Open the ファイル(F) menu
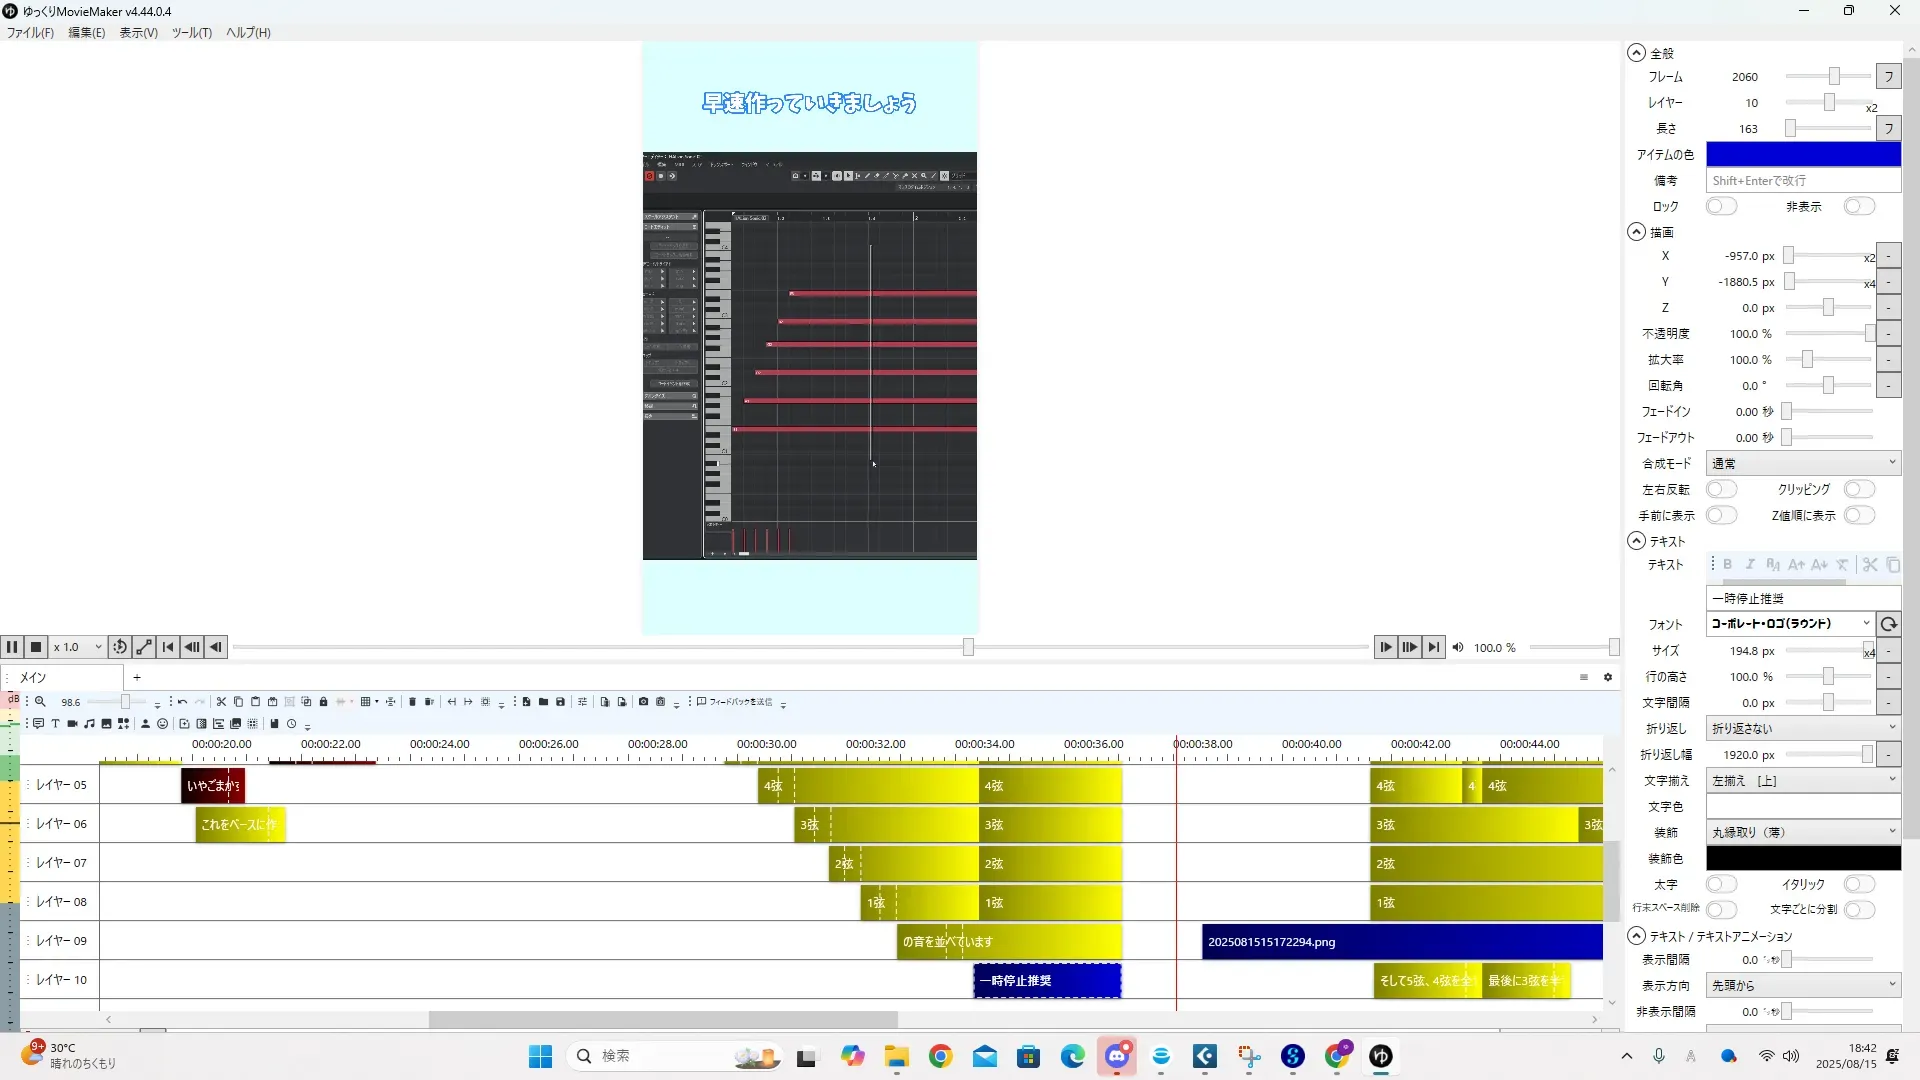Viewport: 1920px width, 1080px height. point(30,32)
